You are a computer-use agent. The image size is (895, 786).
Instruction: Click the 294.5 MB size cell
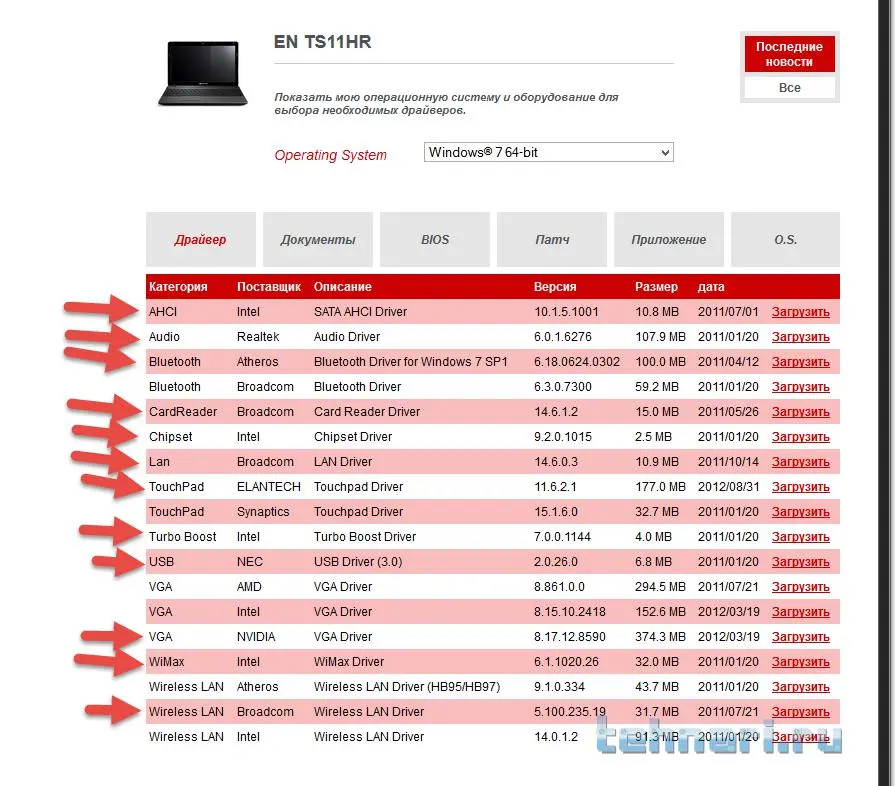660,587
